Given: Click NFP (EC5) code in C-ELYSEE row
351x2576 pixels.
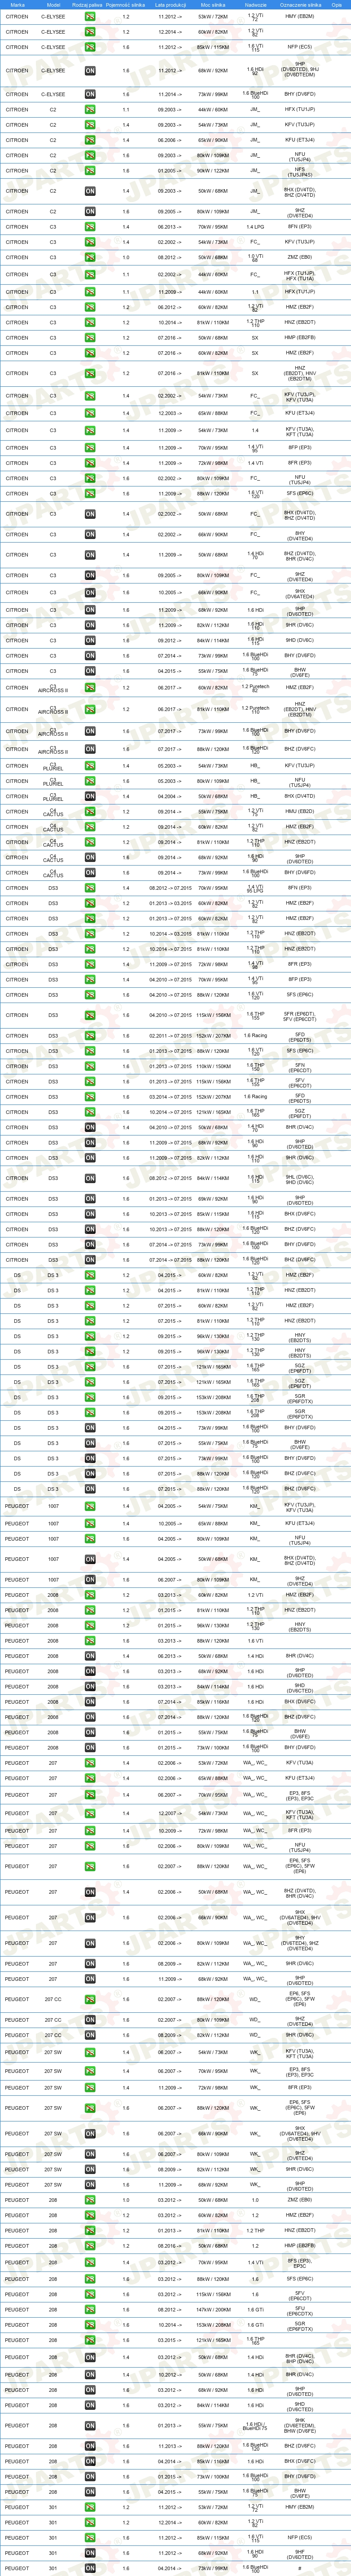Looking at the screenshot, I should 300,47.
